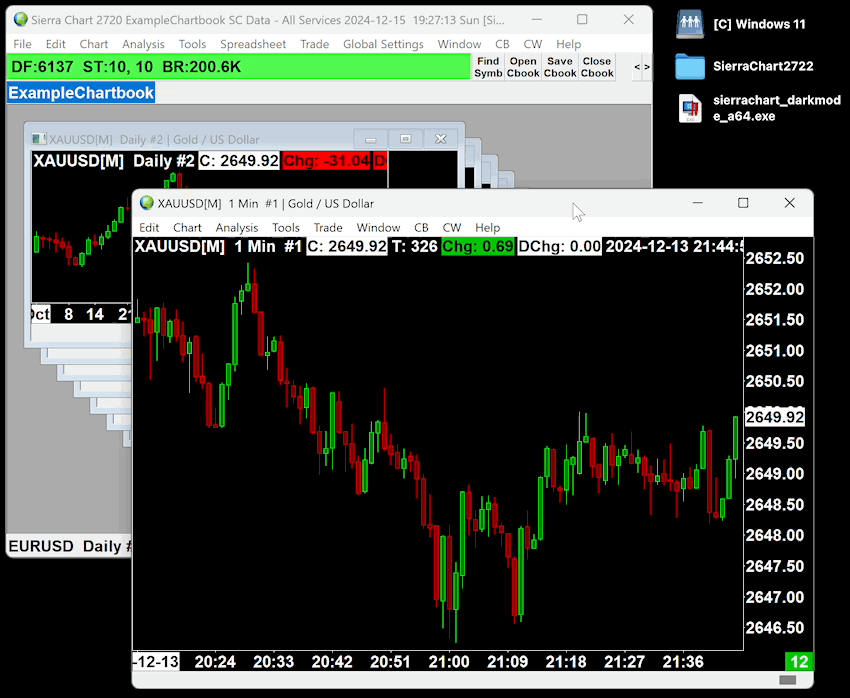This screenshot has height=698, width=850.
Task: Click the green DF/ST/BR status bar
Action: click(239, 67)
